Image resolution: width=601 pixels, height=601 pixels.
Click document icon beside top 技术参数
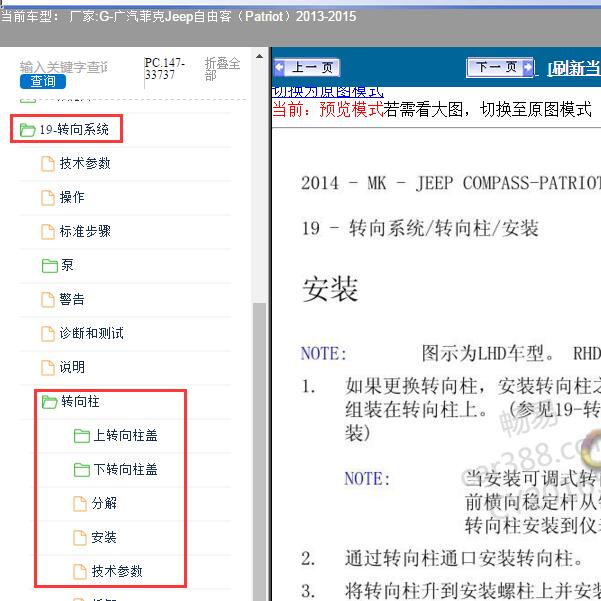(x=48, y=164)
